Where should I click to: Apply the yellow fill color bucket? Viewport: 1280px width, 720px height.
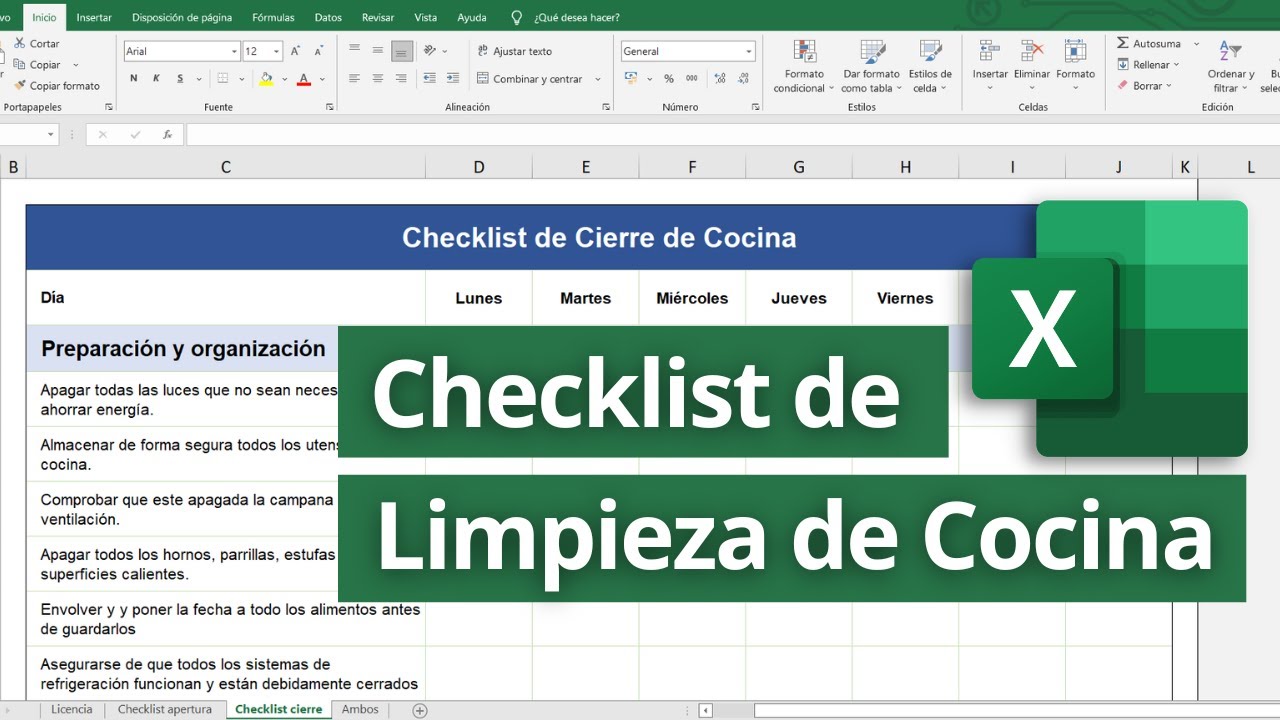[x=265, y=78]
